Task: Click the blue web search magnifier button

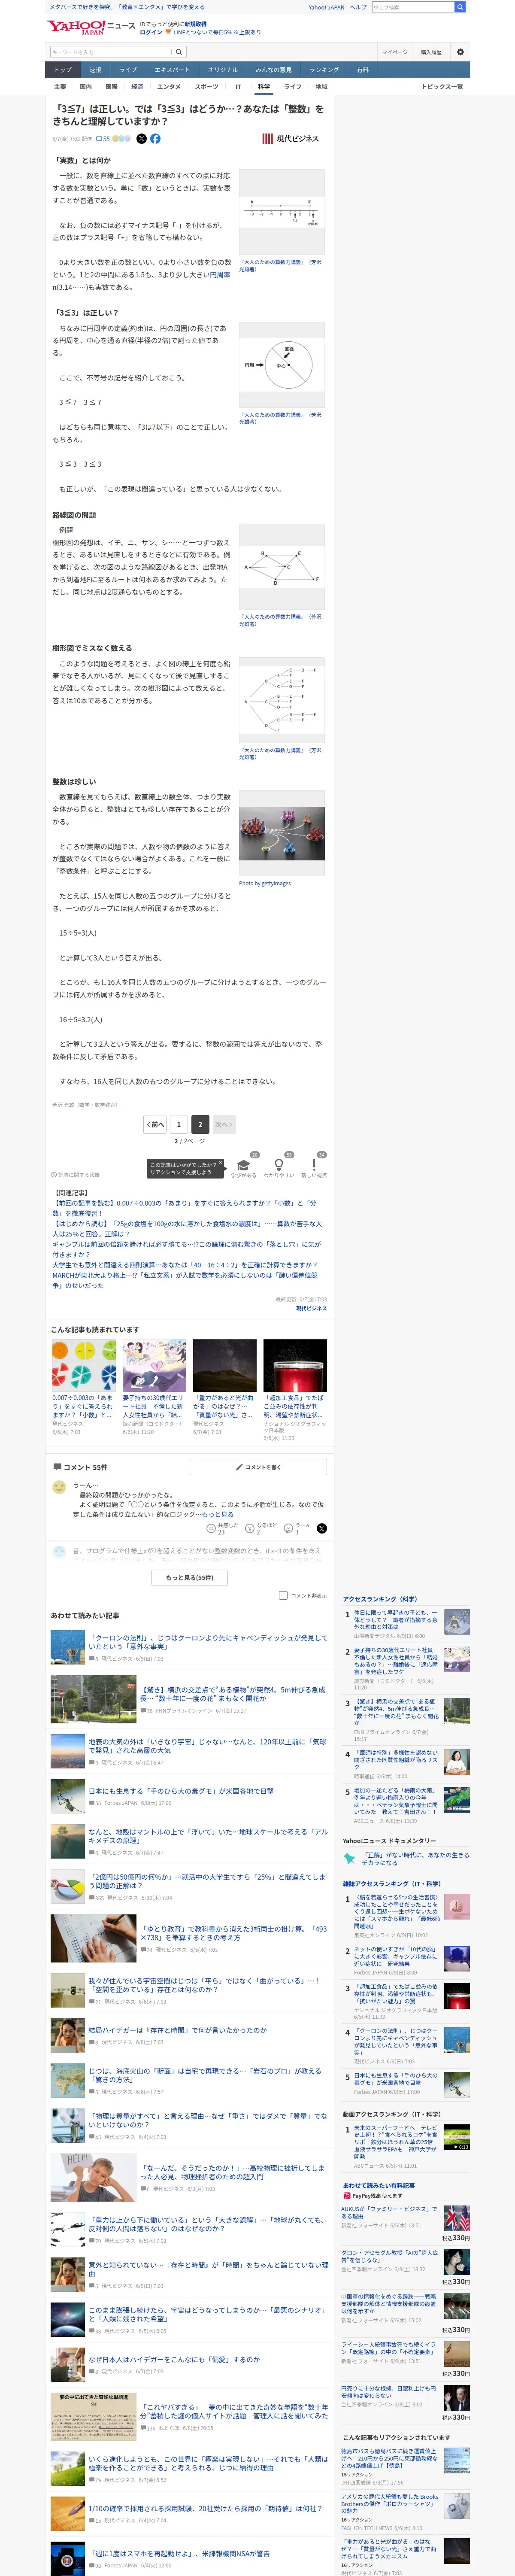Action: (460, 7)
